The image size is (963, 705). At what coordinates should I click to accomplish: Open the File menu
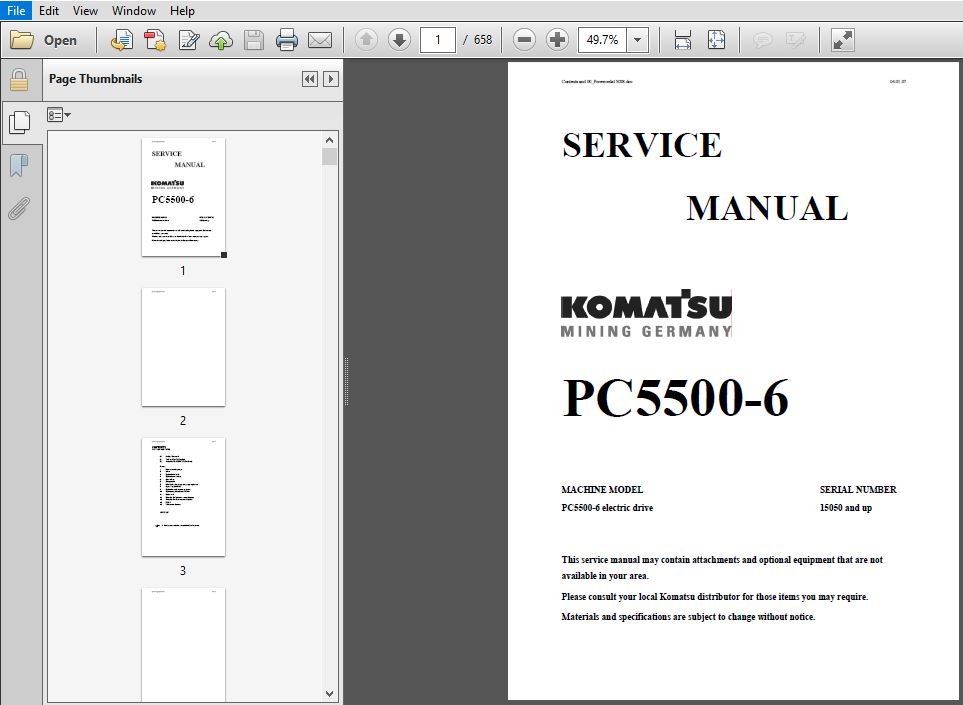pyautogui.click(x=16, y=10)
